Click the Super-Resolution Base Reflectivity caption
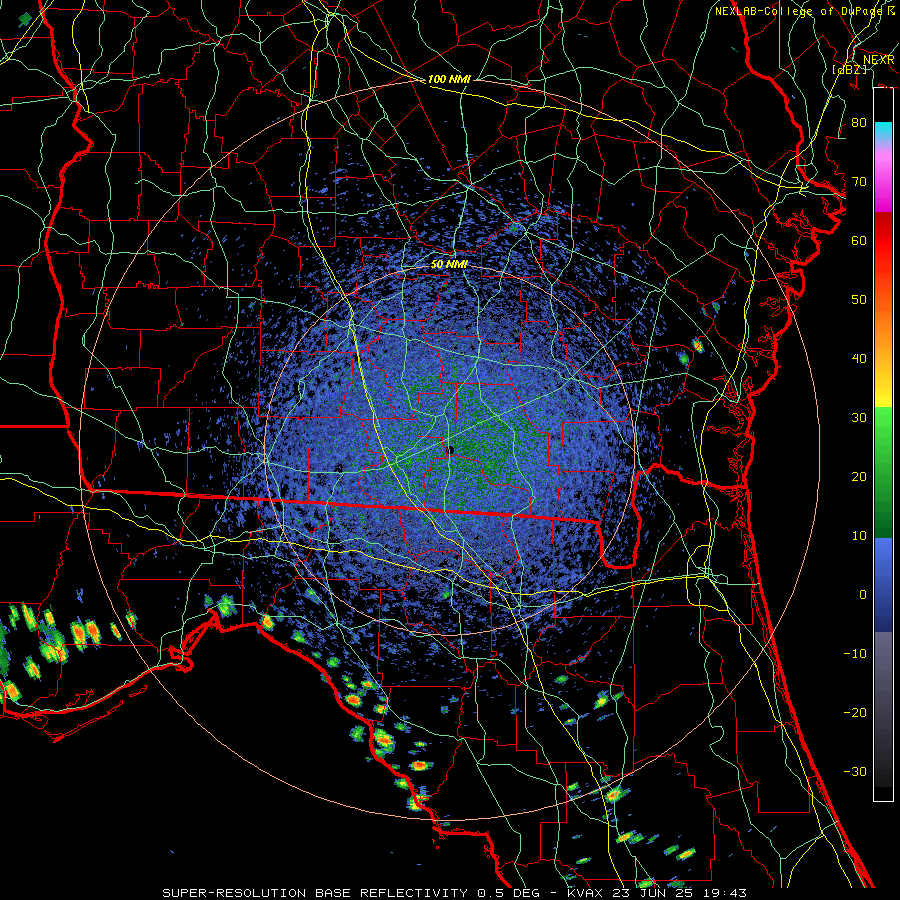 coord(455,893)
